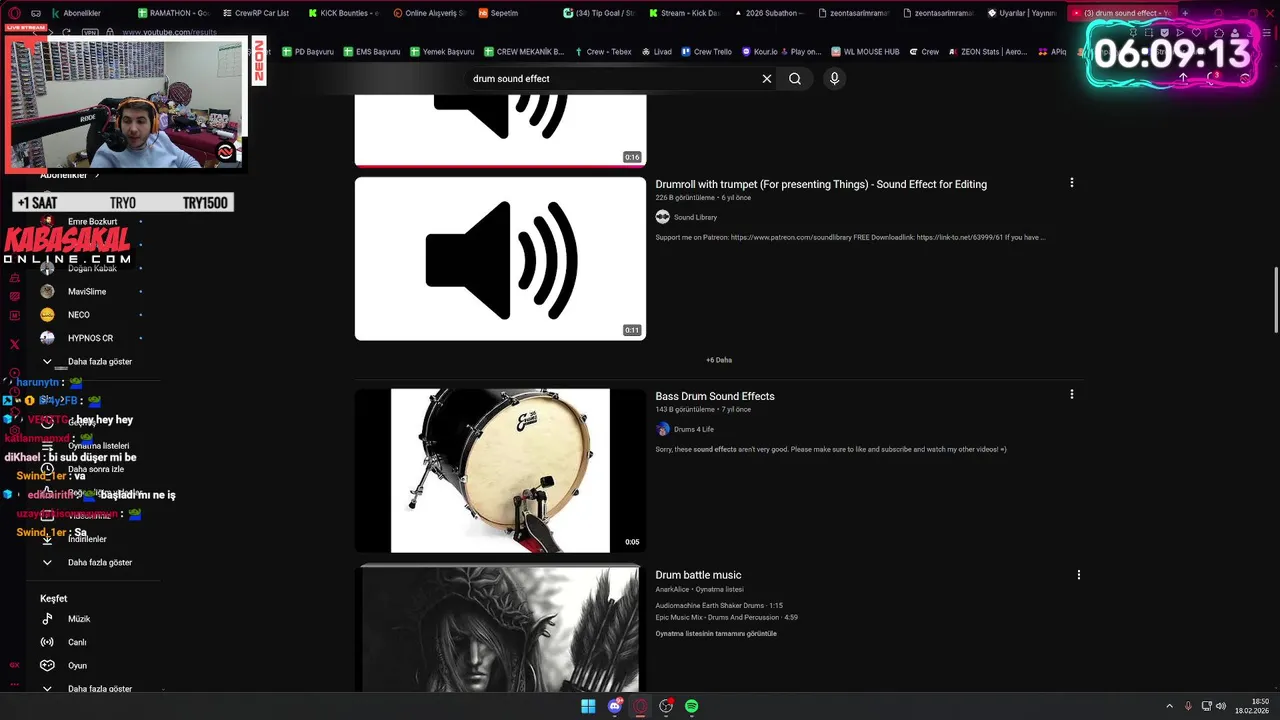Click the network tray icon
1280x720 pixels.
(1205, 707)
